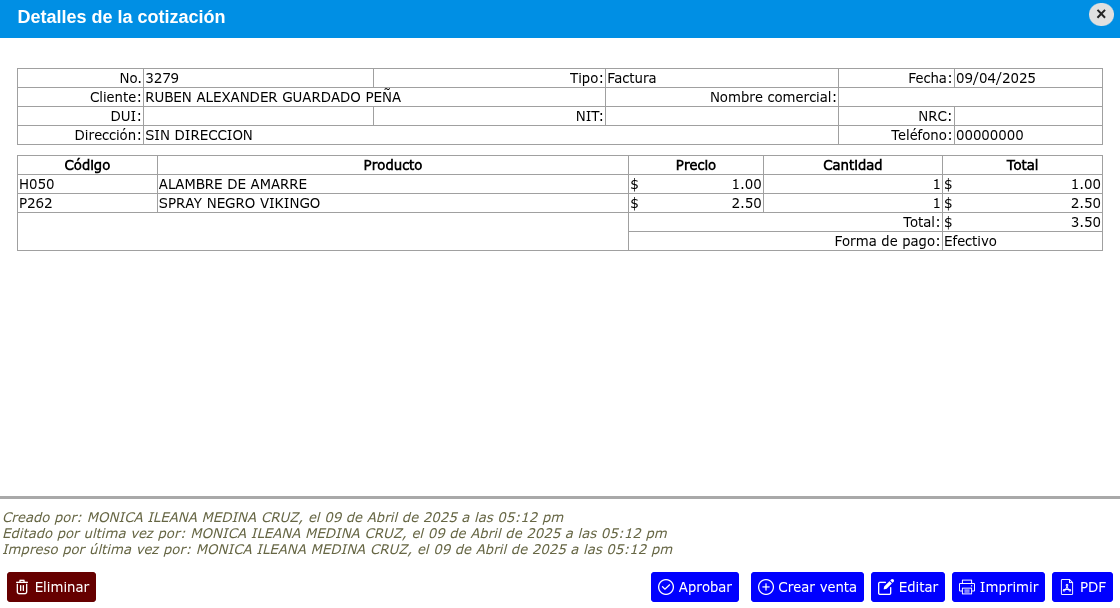Click the price 2.50 of SPRAY NEGRO VIKINGO
Image resolution: width=1120 pixels, height=608 pixels.
click(746, 204)
